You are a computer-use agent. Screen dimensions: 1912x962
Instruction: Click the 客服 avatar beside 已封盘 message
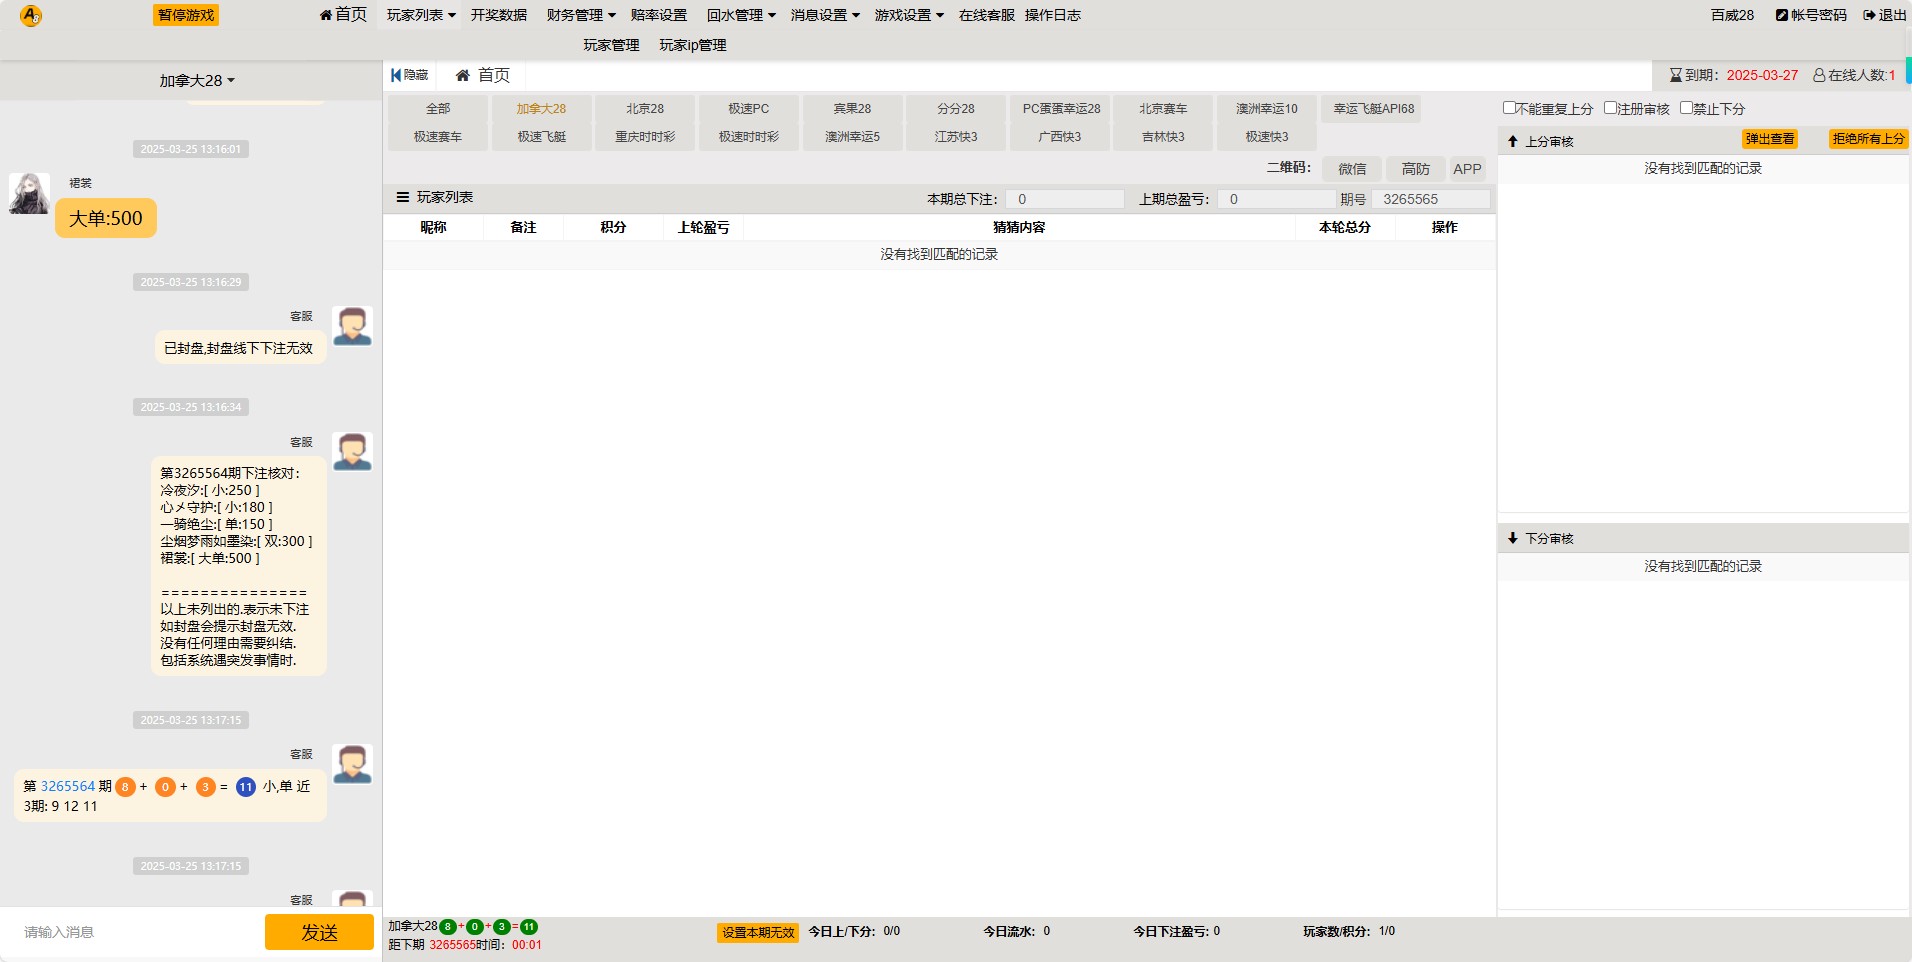[352, 327]
